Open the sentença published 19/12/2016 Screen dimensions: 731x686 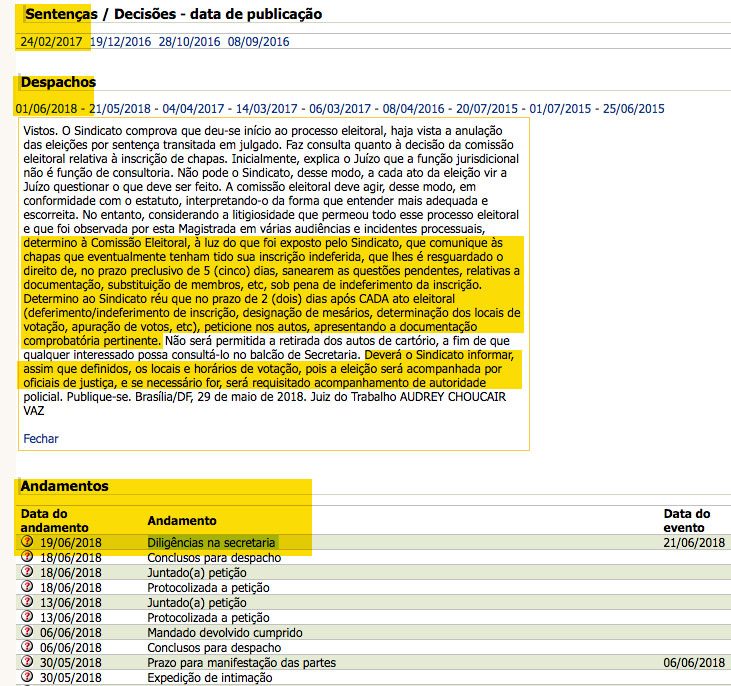[x=120, y=42]
